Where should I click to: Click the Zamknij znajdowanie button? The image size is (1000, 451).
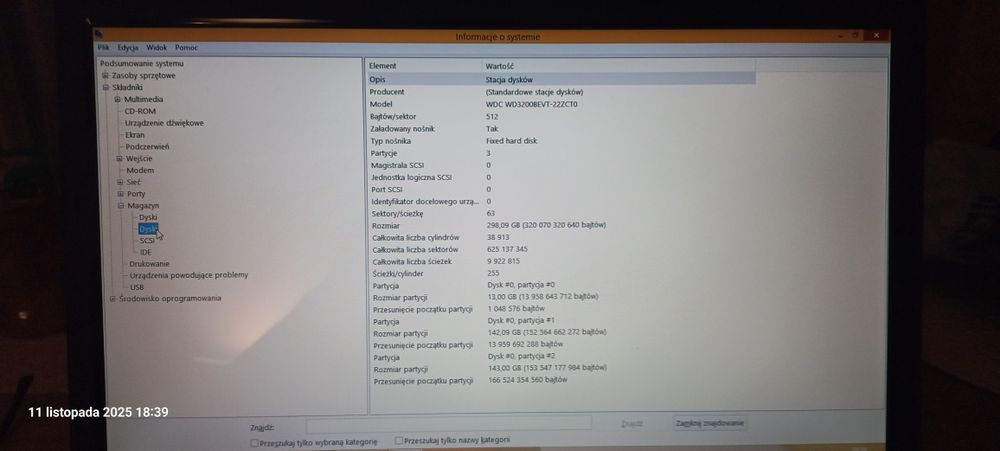(710, 423)
